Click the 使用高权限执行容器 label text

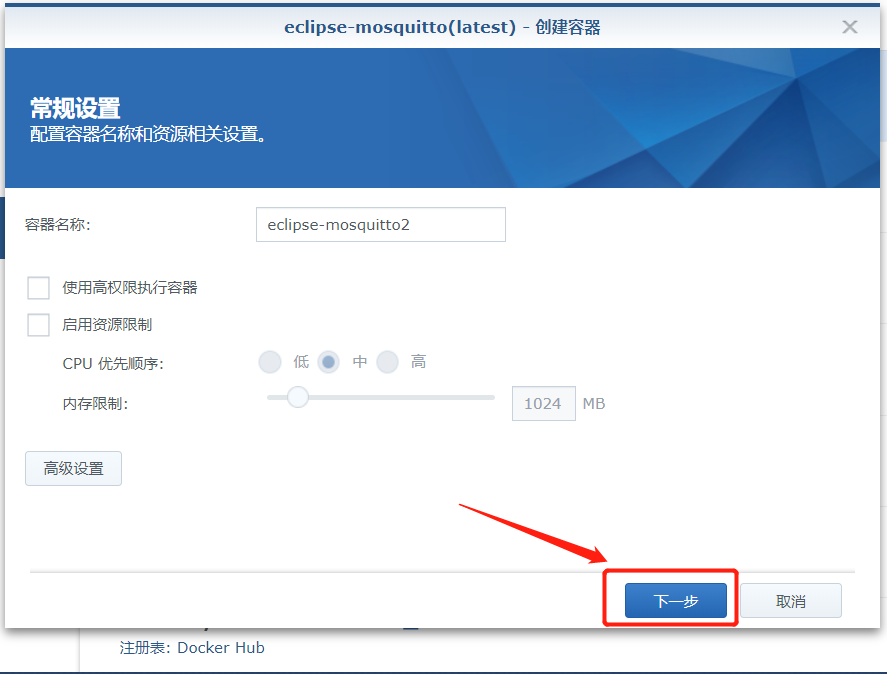(130, 287)
